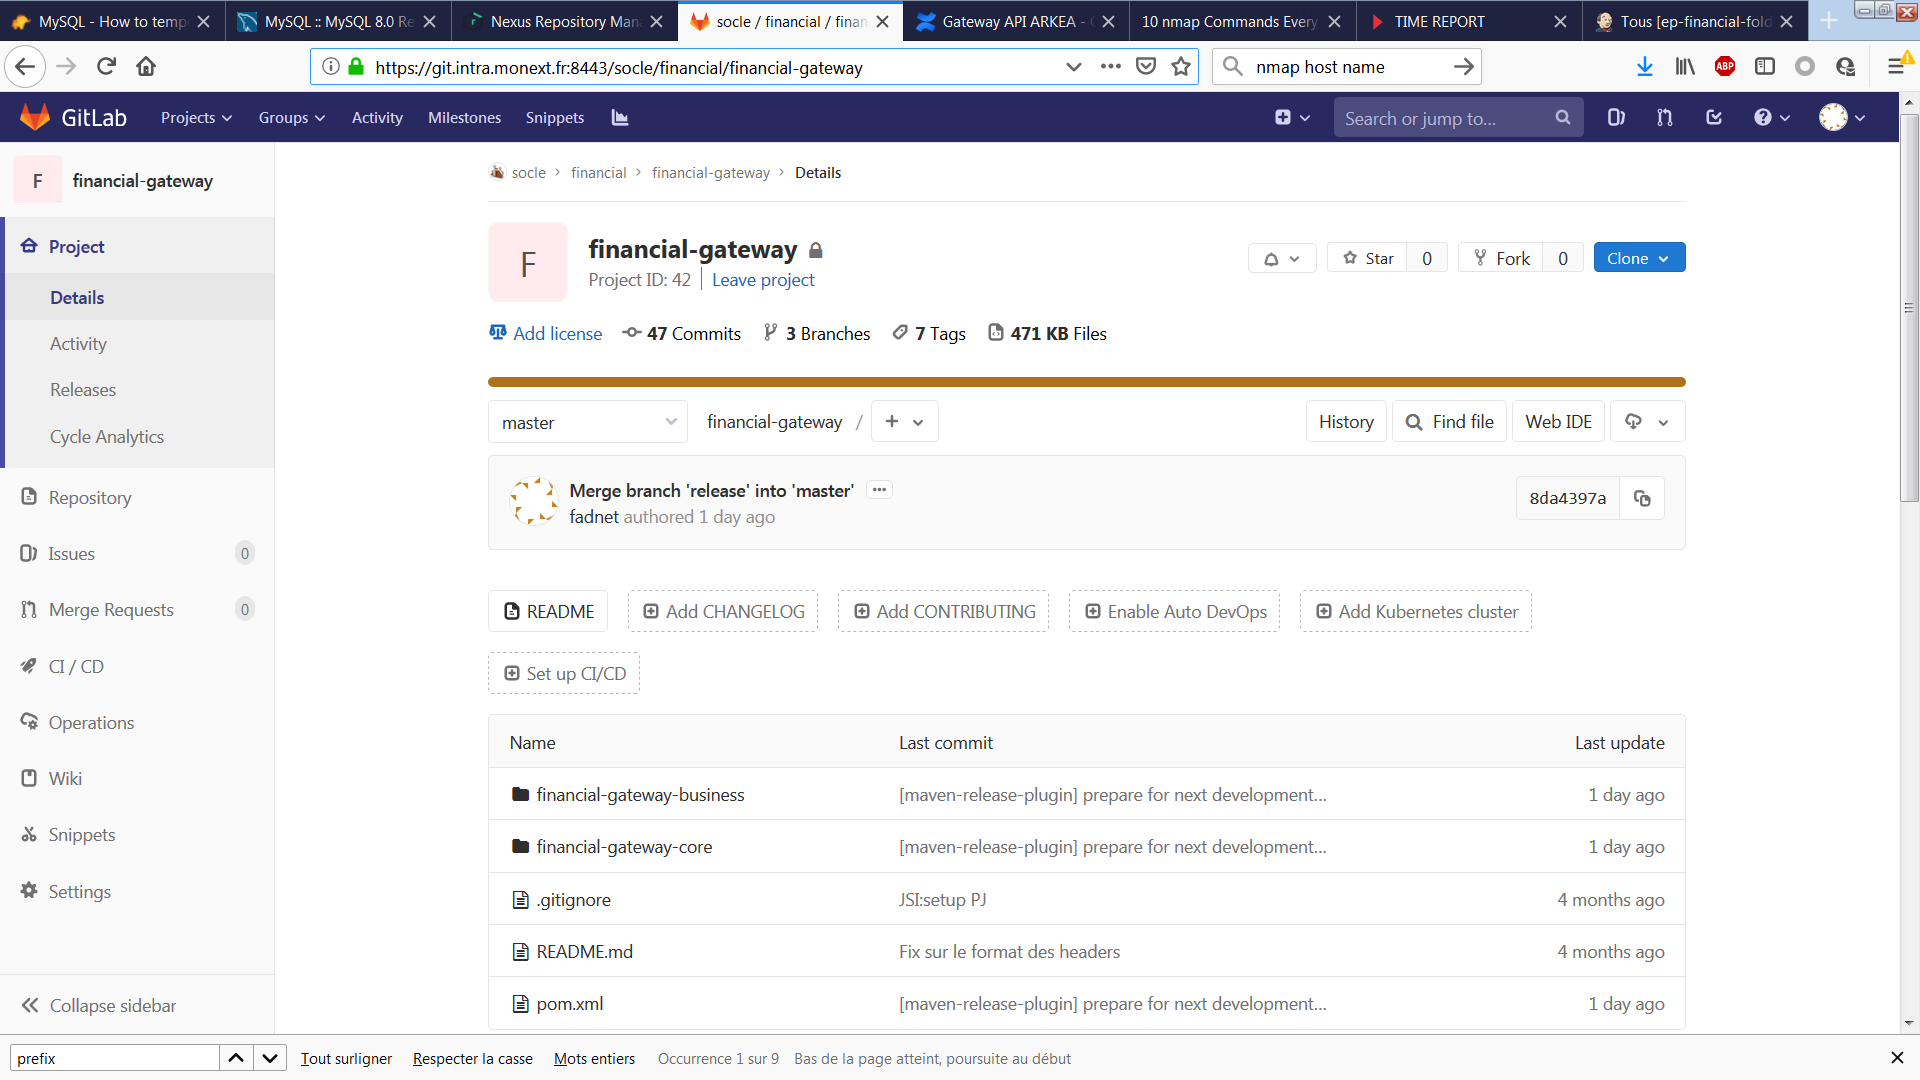Click the instance statistics chart icon

point(620,118)
